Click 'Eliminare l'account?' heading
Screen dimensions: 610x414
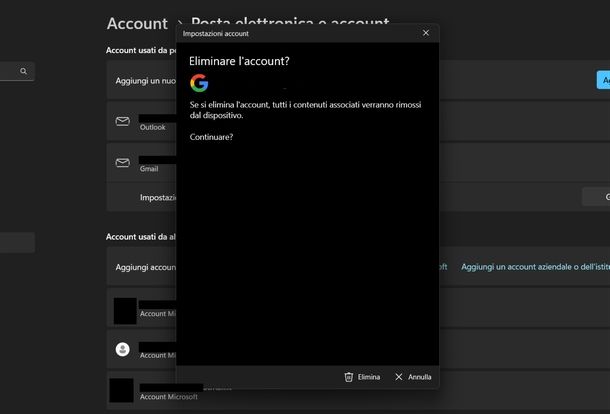click(x=239, y=61)
